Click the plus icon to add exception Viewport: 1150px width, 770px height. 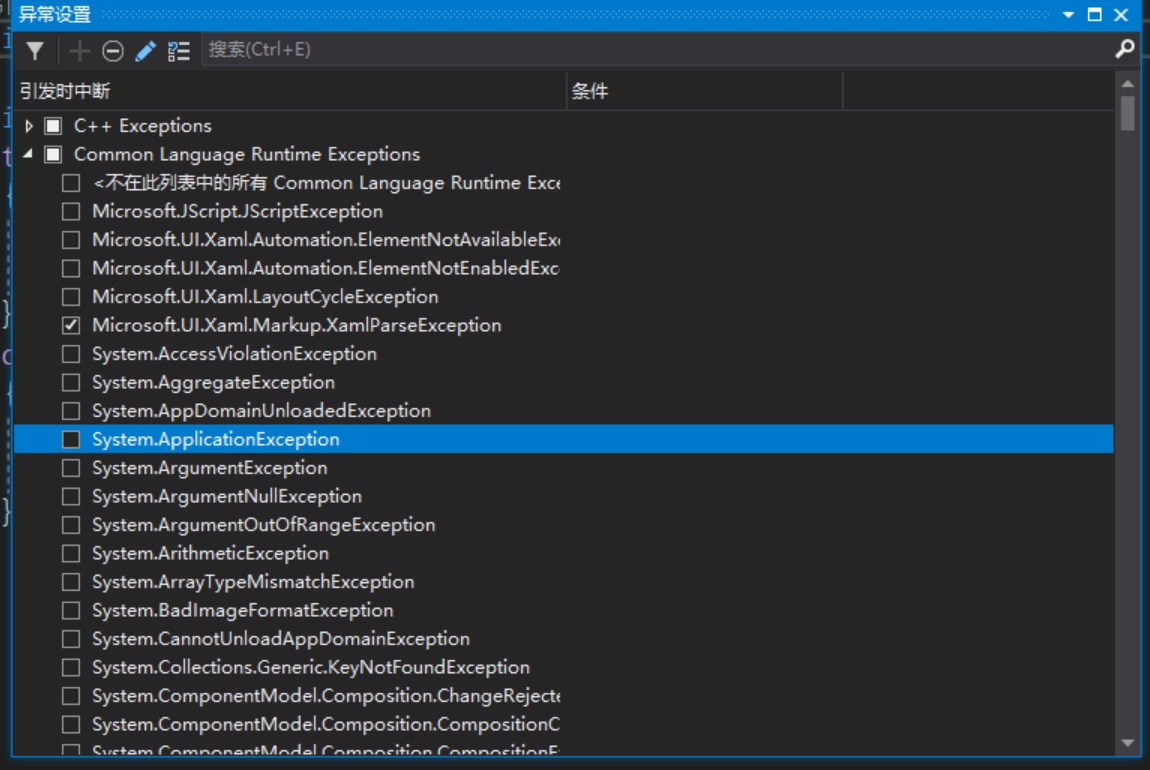pos(80,50)
